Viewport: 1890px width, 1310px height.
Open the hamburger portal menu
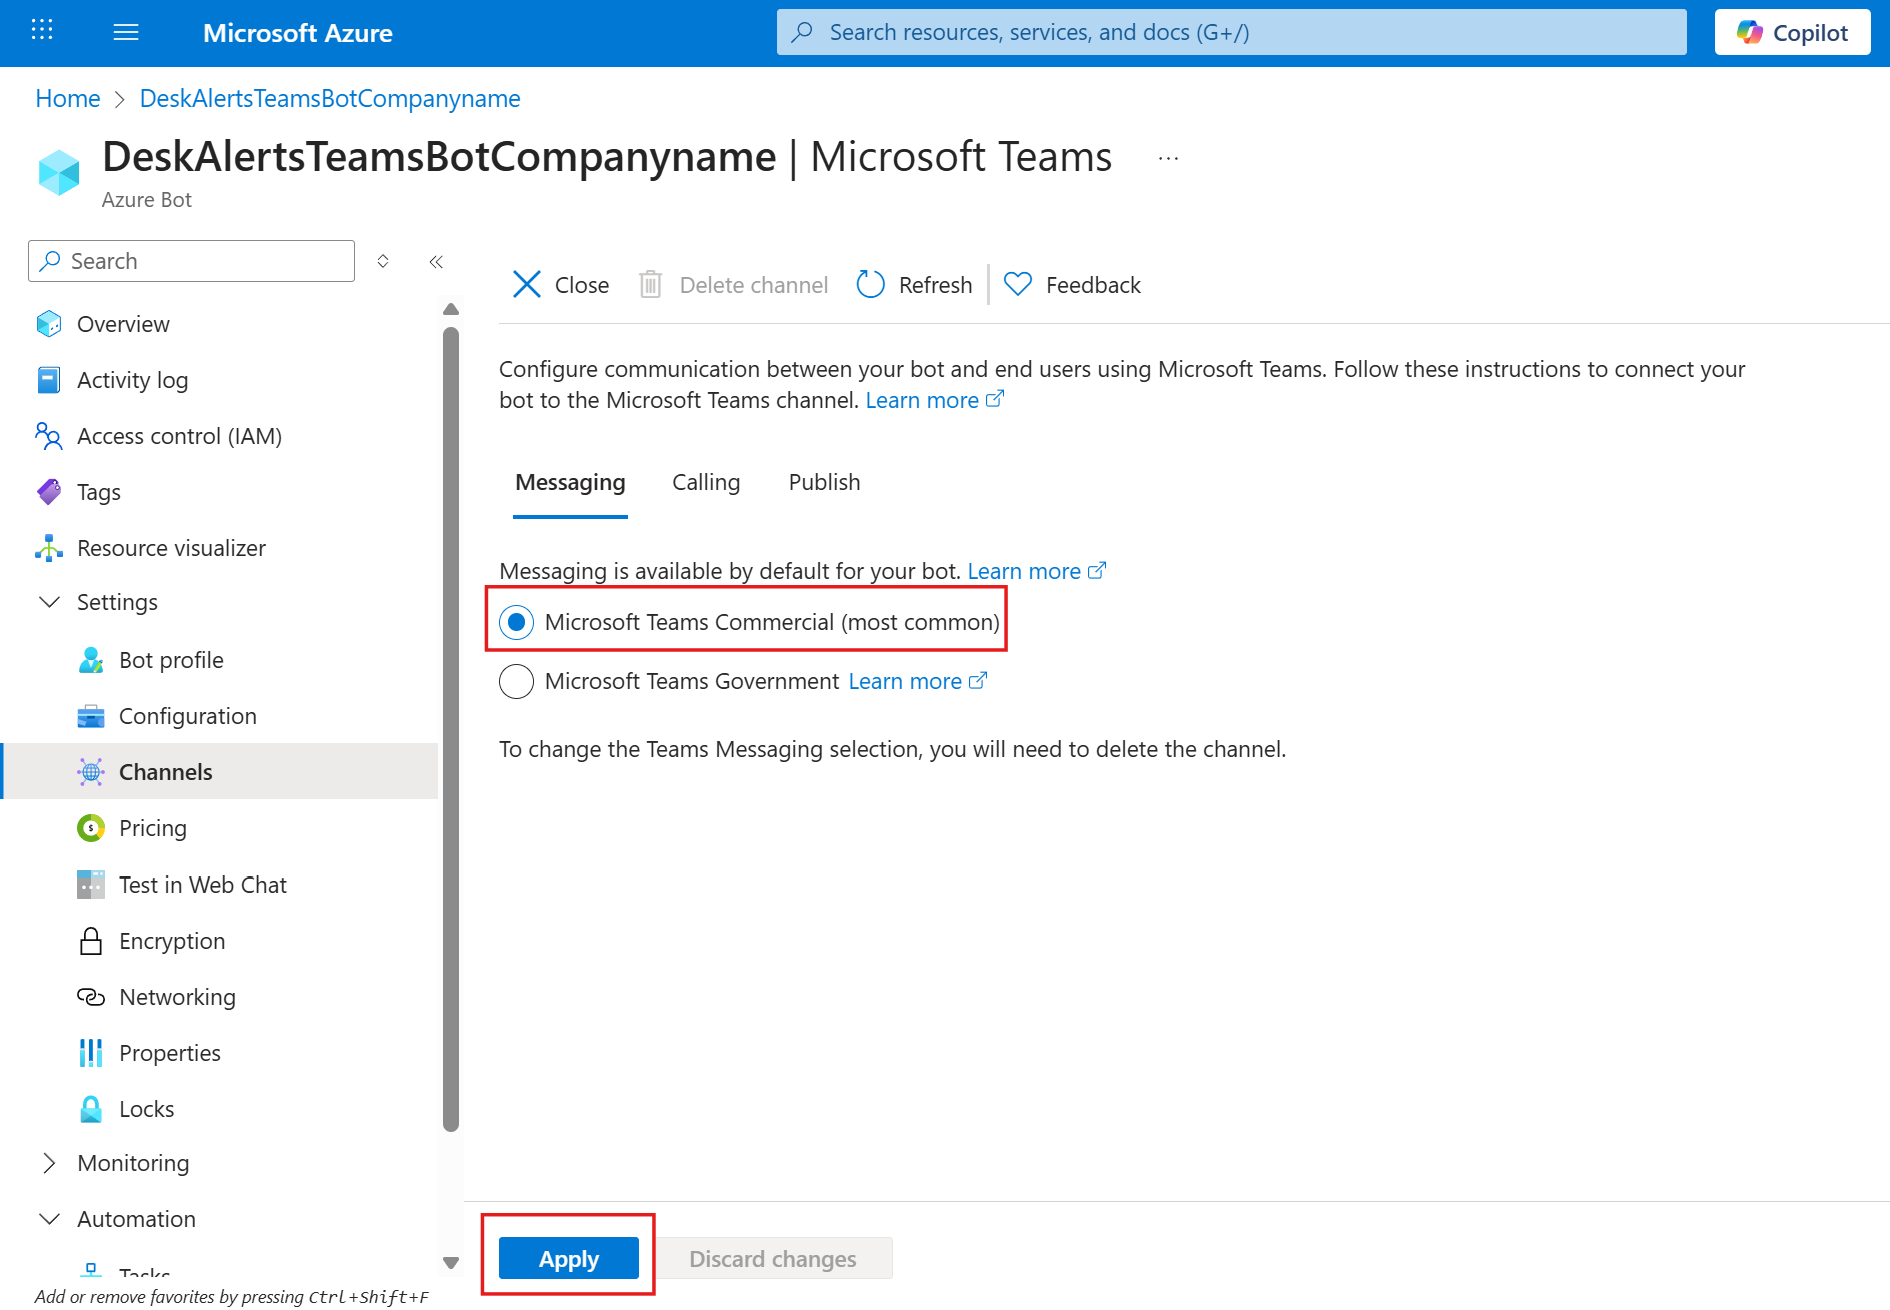126,32
